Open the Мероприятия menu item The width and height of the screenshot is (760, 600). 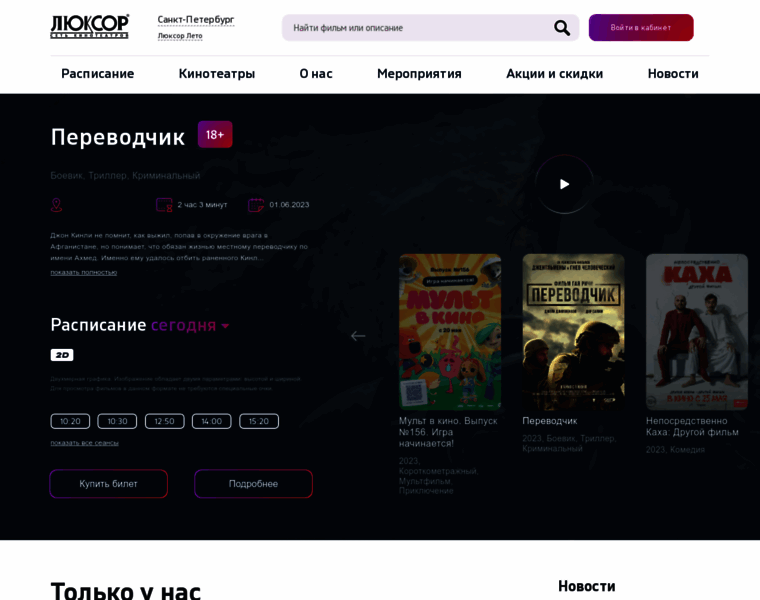pyautogui.click(x=419, y=74)
